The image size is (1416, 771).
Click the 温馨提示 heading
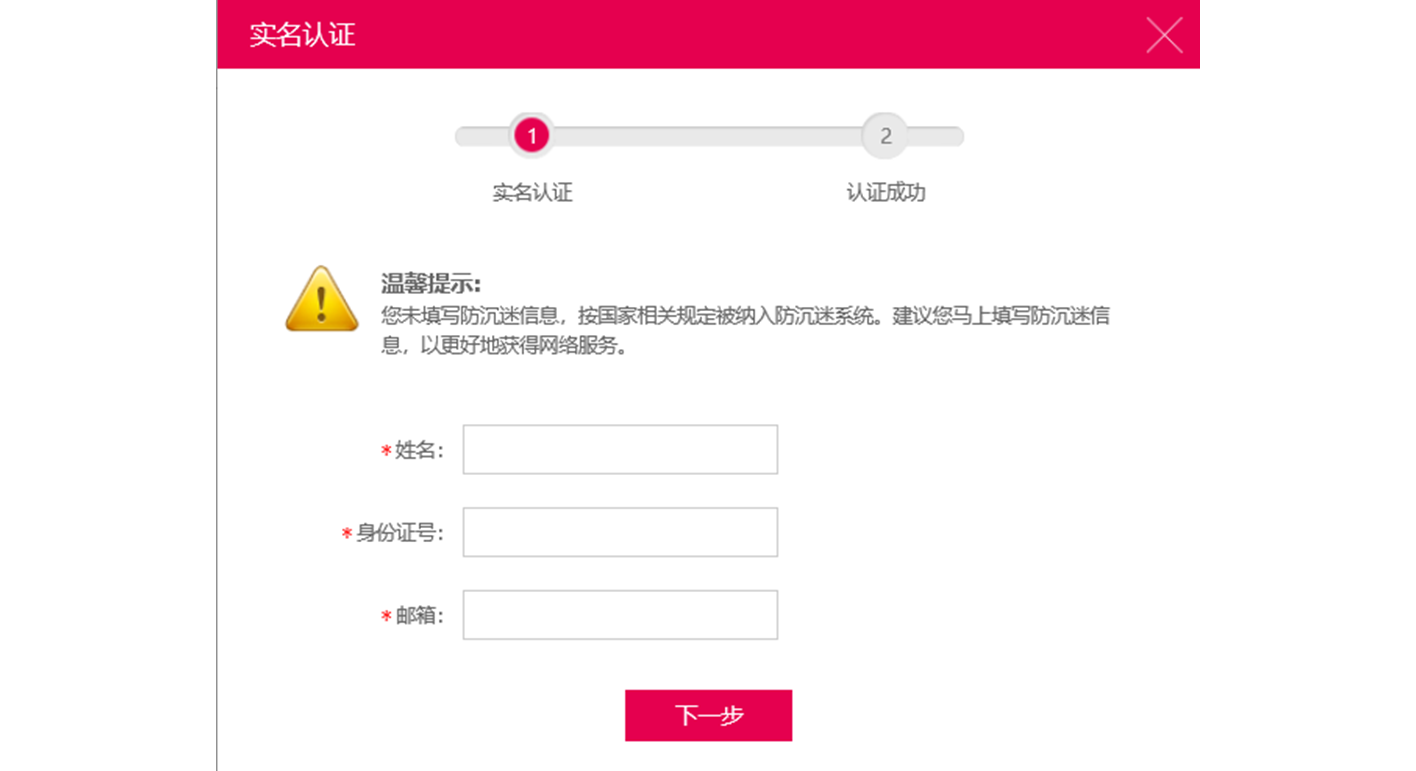click(x=431, y=284)
